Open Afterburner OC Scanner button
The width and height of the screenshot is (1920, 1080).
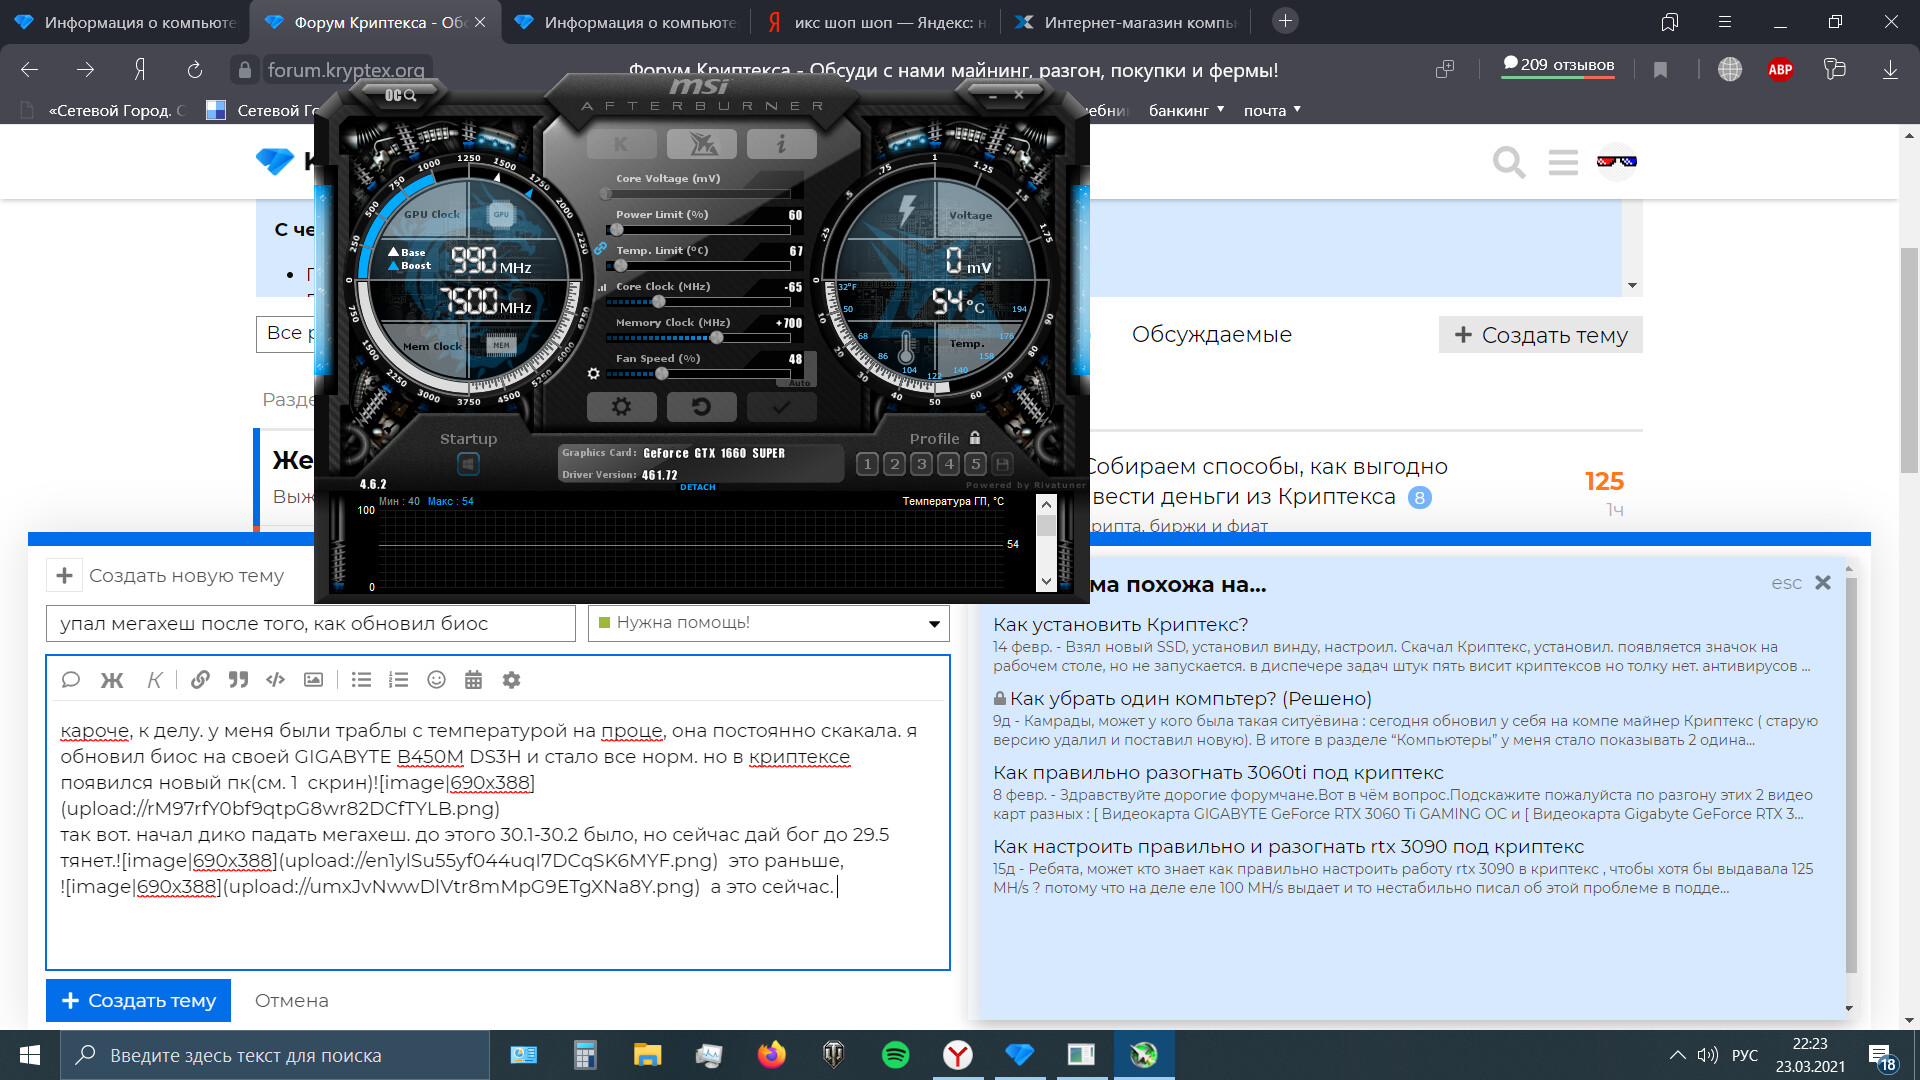pos(400,95)
